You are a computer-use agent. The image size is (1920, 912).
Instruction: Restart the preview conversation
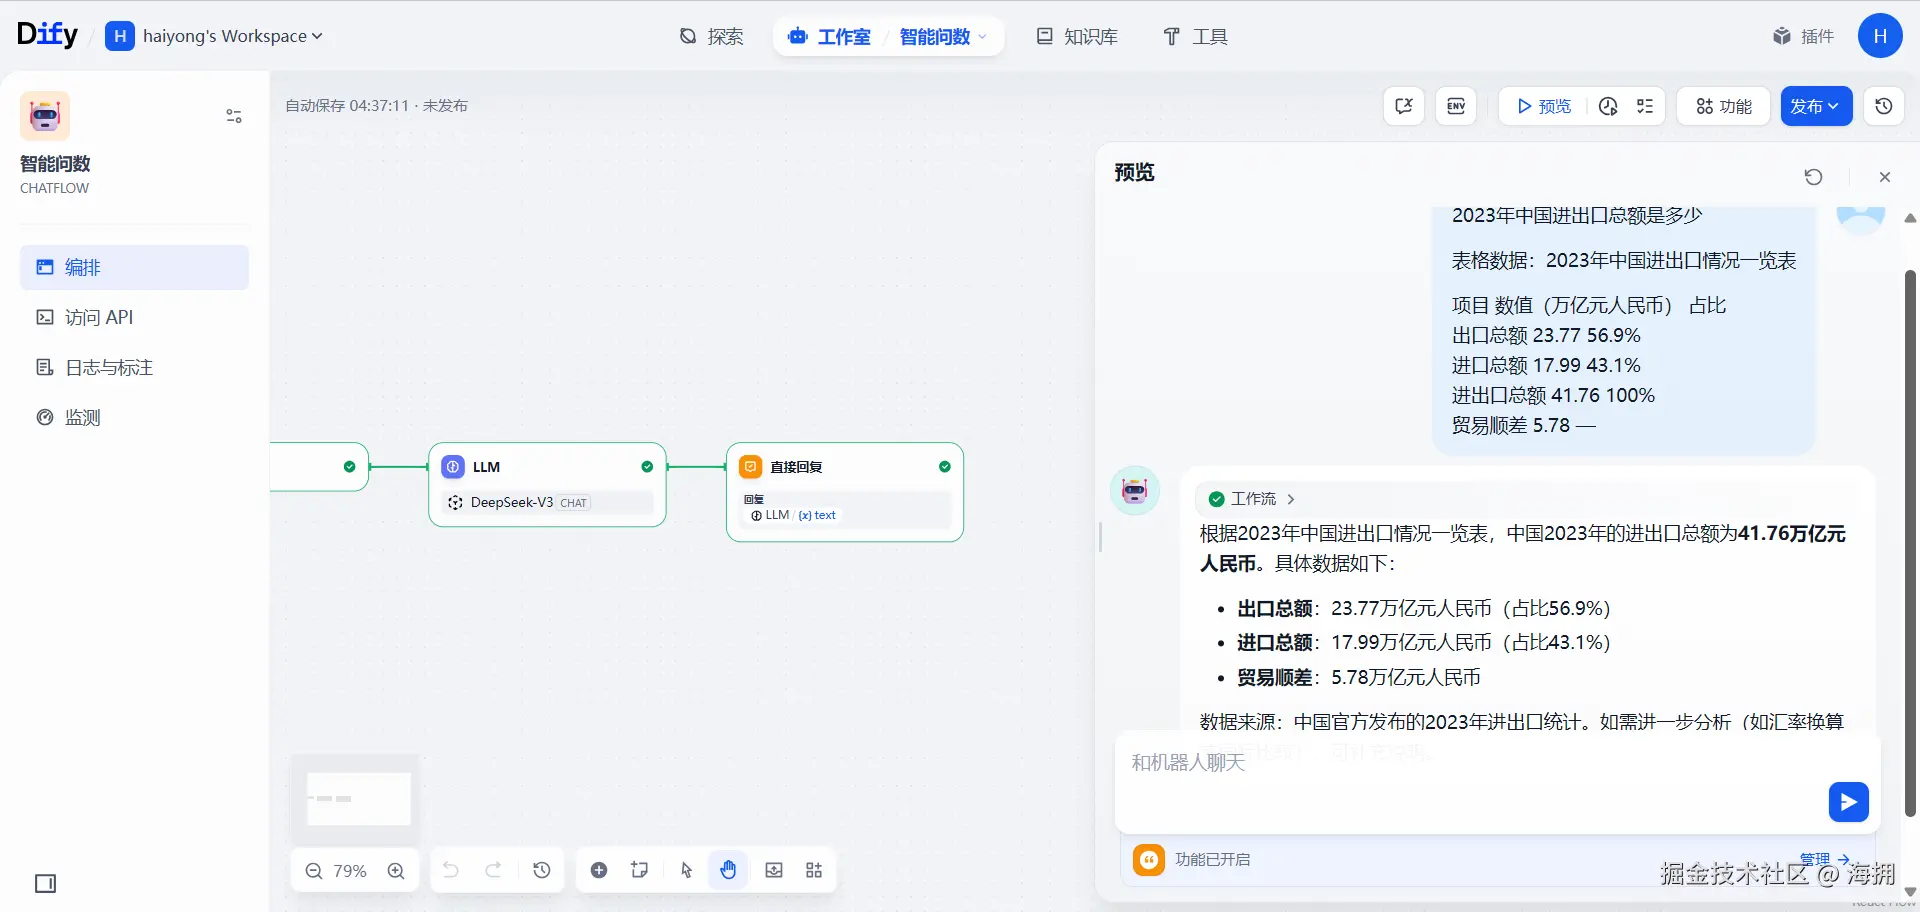coord(1813,177)
